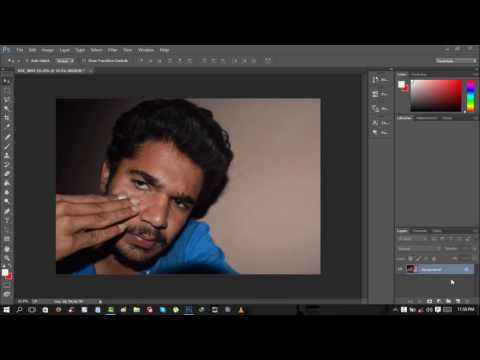Swap foreground and background colors
480x360 pixels.
pos(10,266)
